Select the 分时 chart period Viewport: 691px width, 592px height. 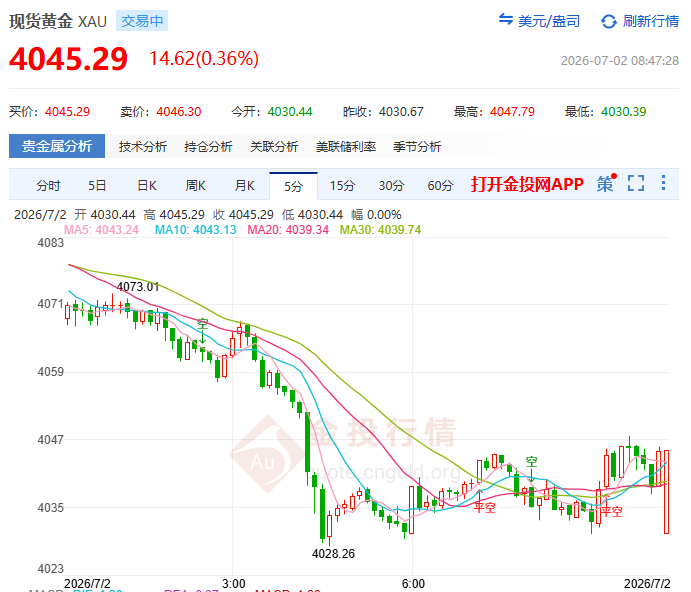pos(48,186)
